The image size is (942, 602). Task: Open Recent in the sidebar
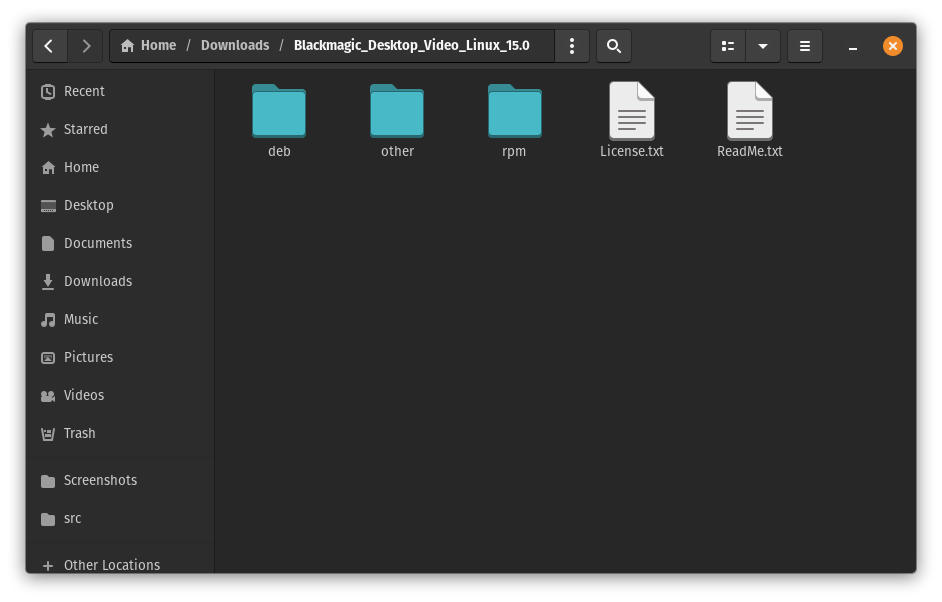[120, 91]
